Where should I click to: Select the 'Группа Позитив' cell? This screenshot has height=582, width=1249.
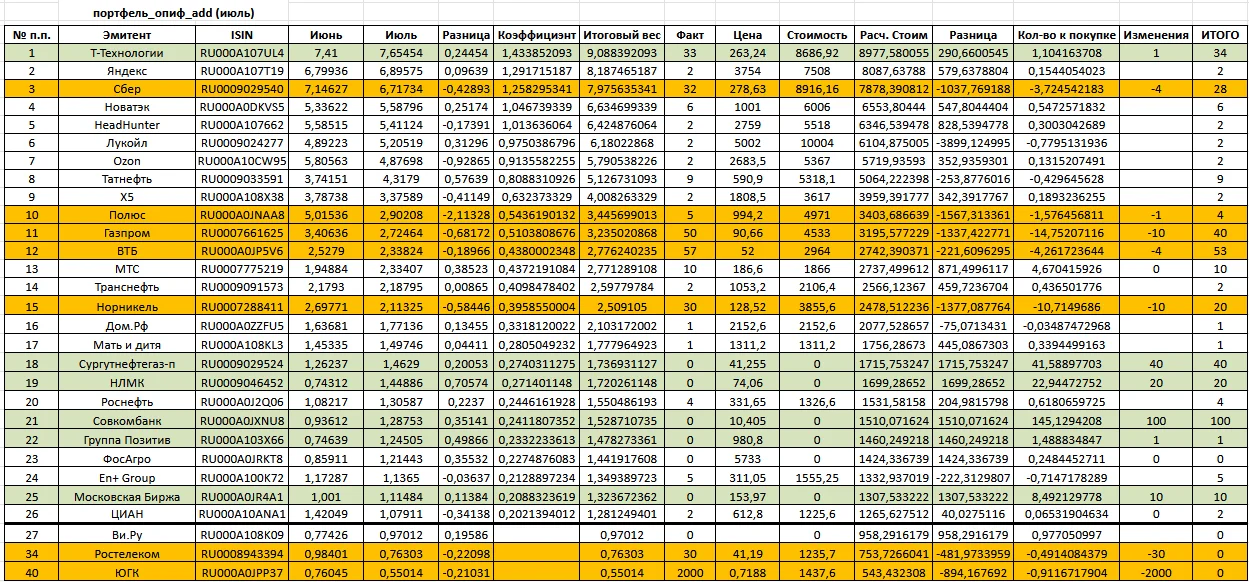(127, 440)
